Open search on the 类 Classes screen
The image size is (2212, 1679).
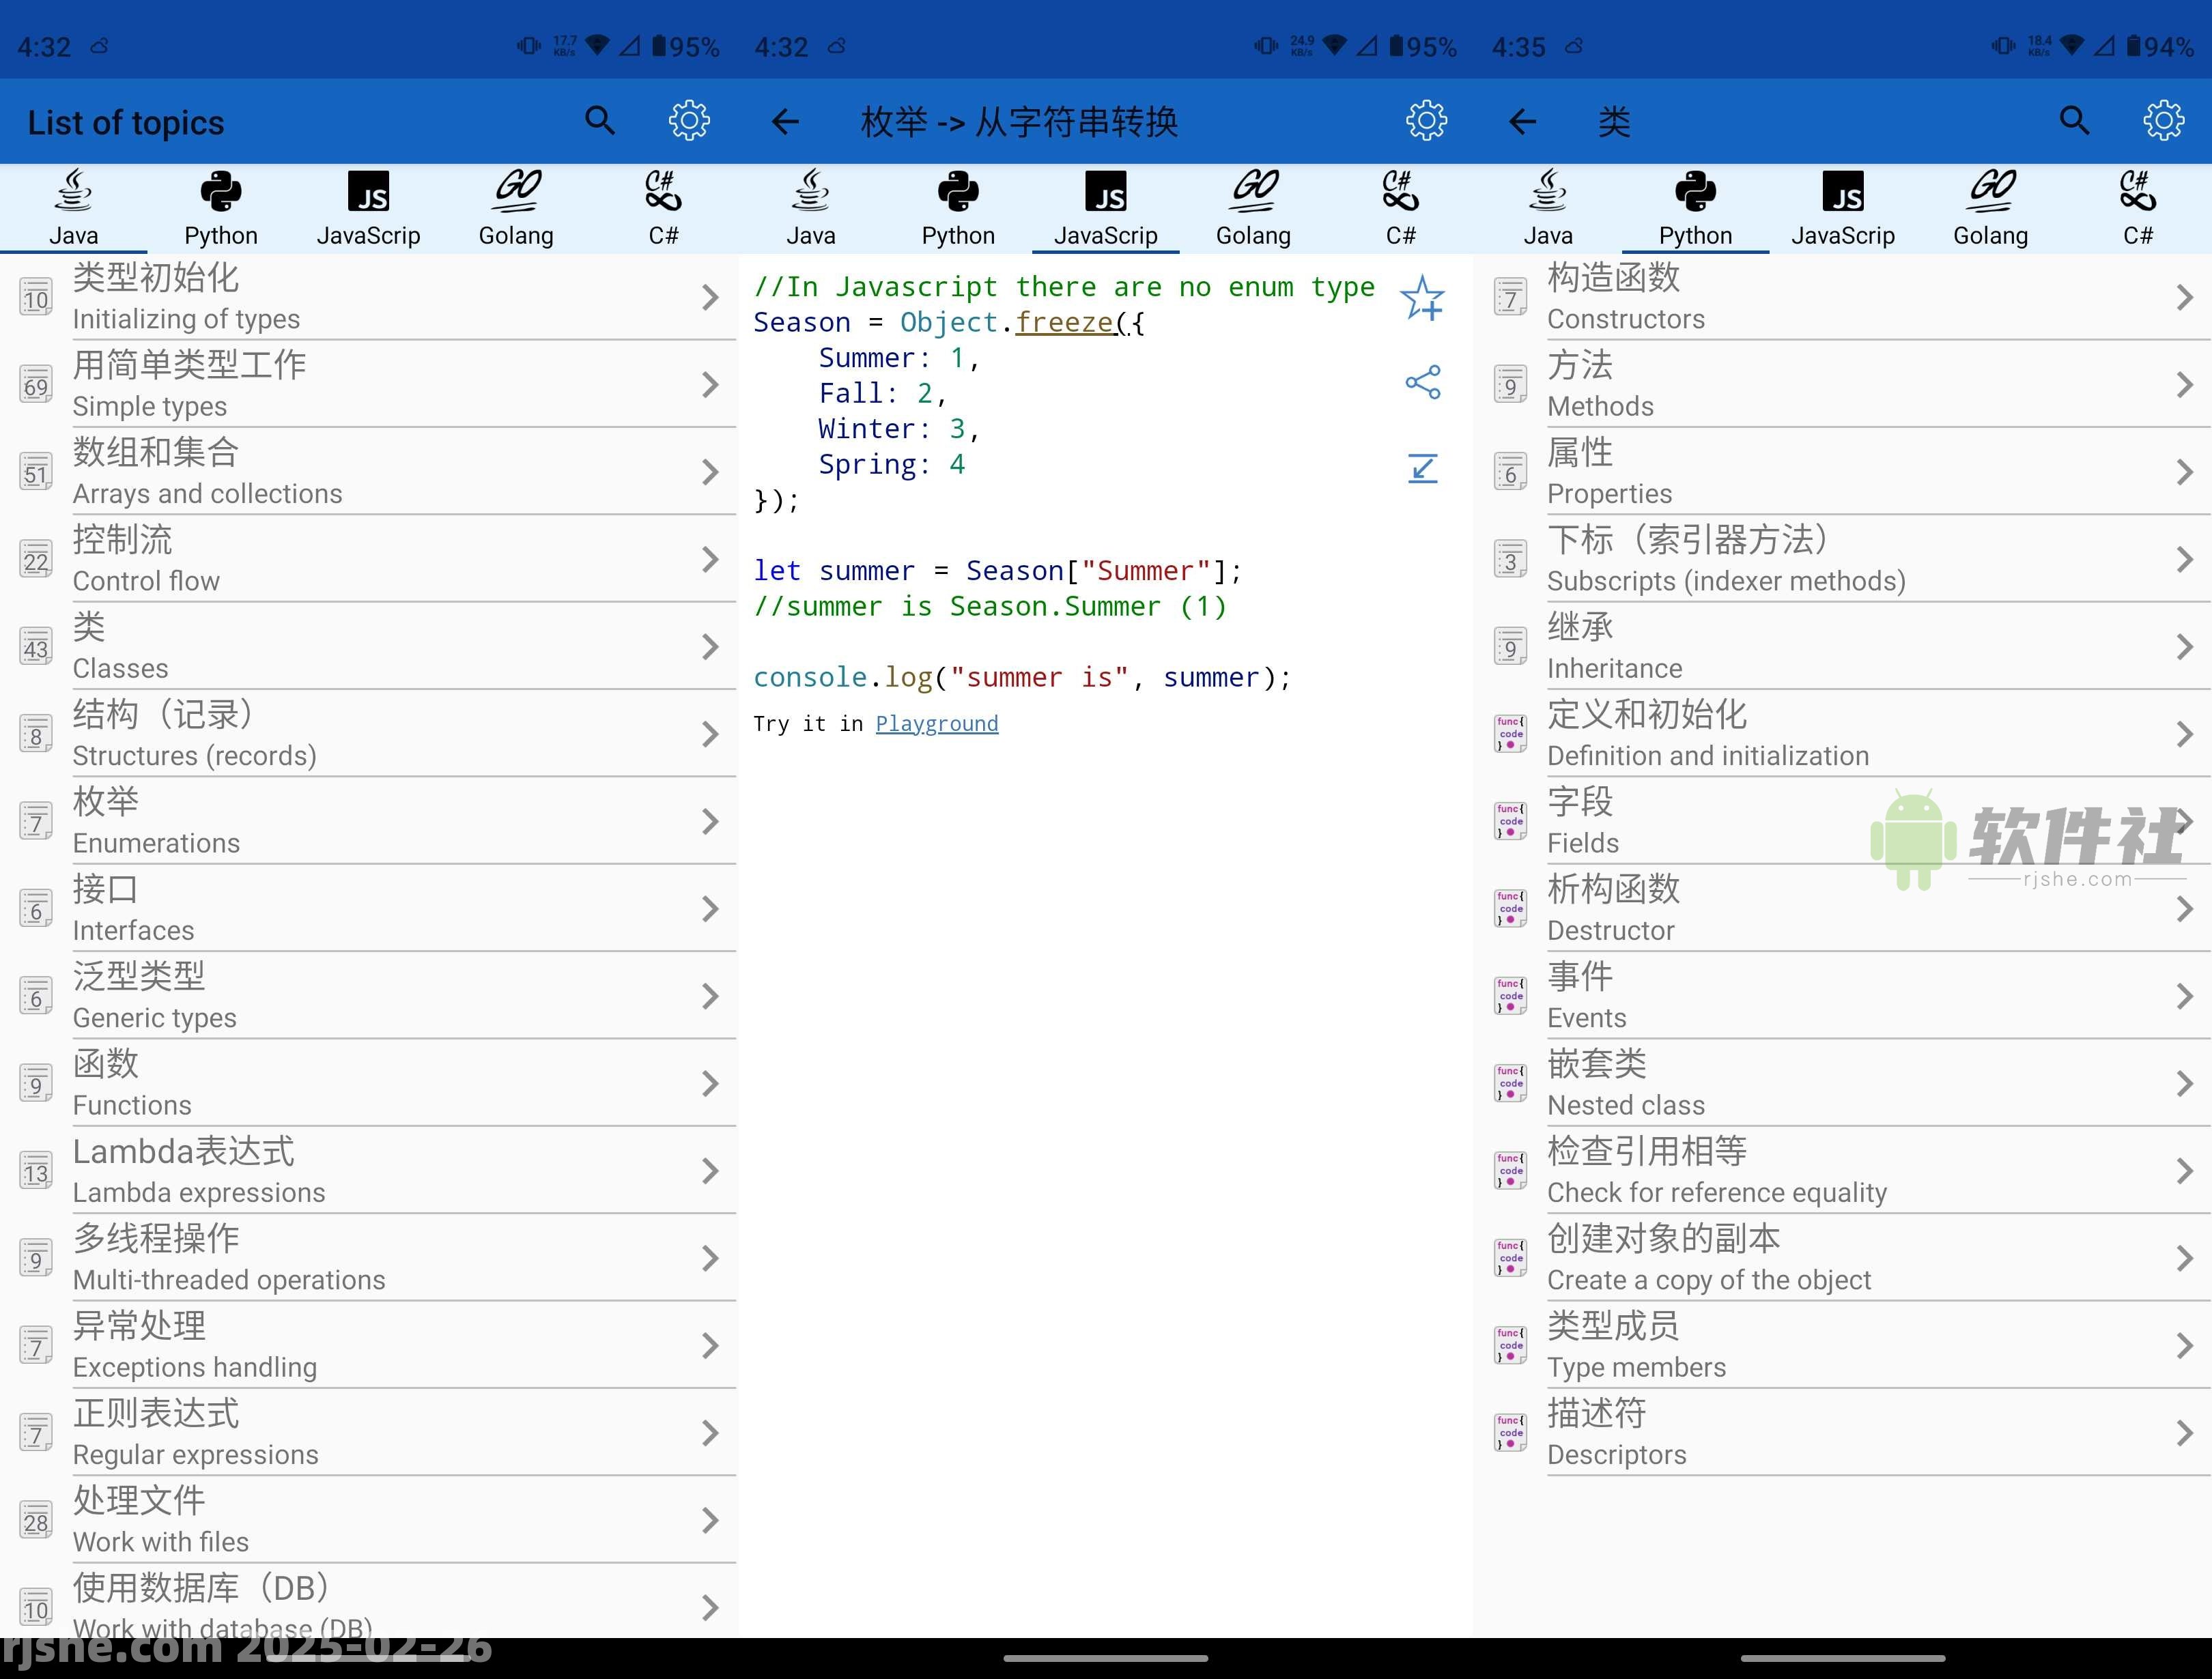click(2075, 121)
